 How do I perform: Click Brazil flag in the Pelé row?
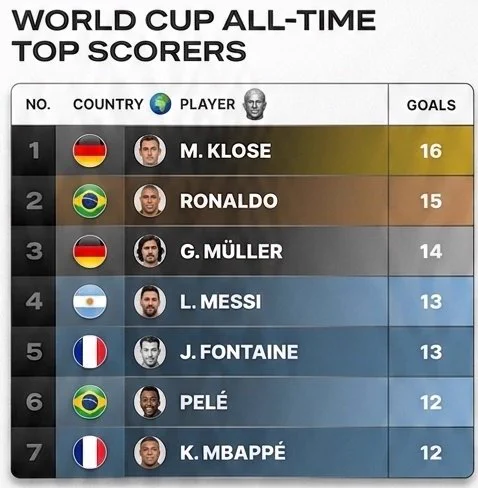point(90,402)
